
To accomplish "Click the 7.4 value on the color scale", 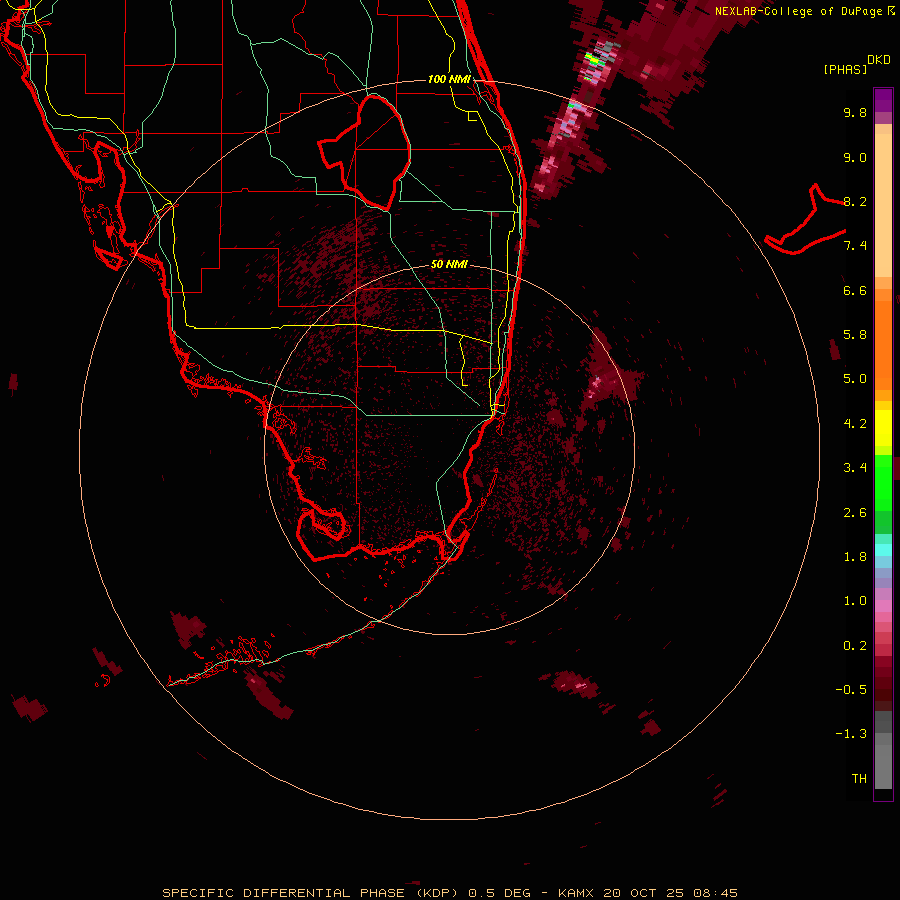I will coord(855,246).
